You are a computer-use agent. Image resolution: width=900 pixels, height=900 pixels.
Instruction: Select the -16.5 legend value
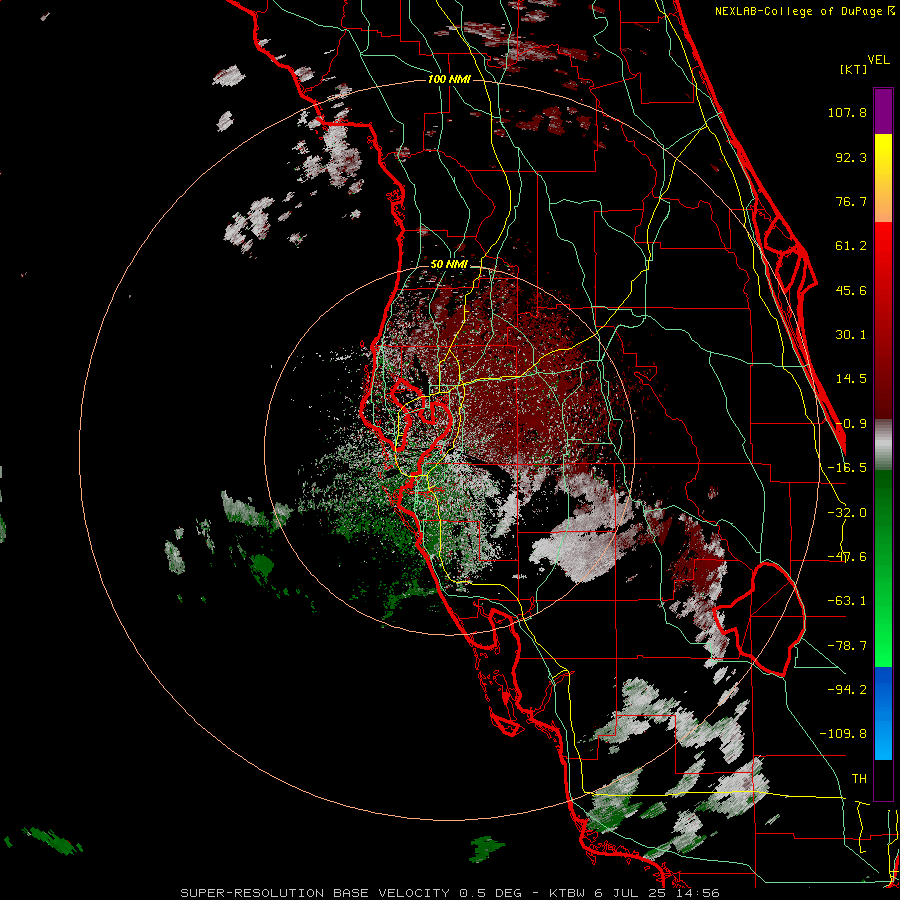[847, 468]
